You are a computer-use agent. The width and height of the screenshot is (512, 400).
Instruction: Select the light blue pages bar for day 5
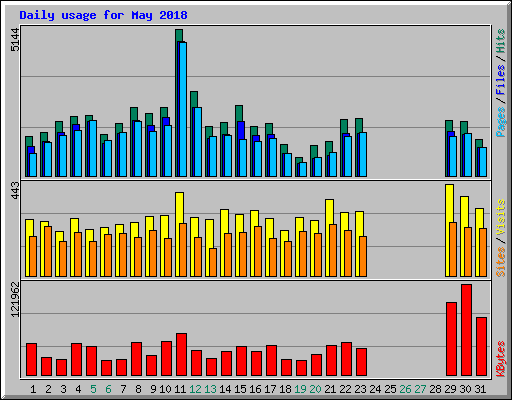[x=93, y=148]
